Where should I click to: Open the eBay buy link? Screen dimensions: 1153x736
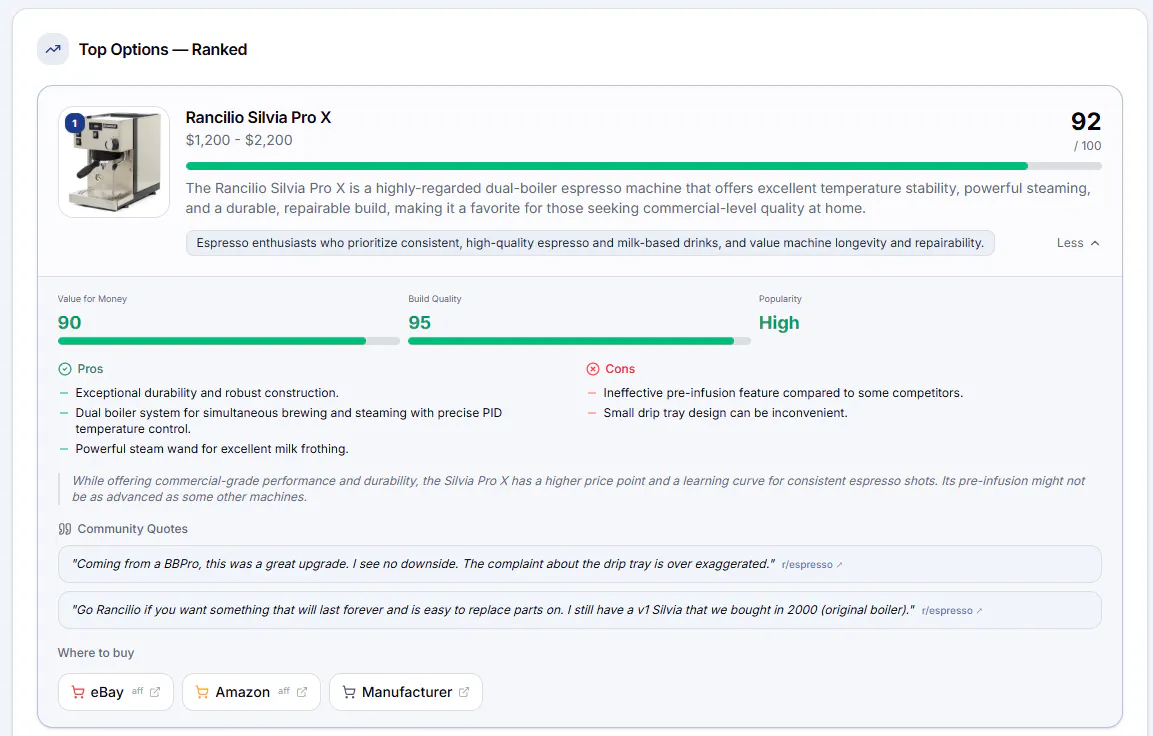pyautogui.click(x=115, y=692)
